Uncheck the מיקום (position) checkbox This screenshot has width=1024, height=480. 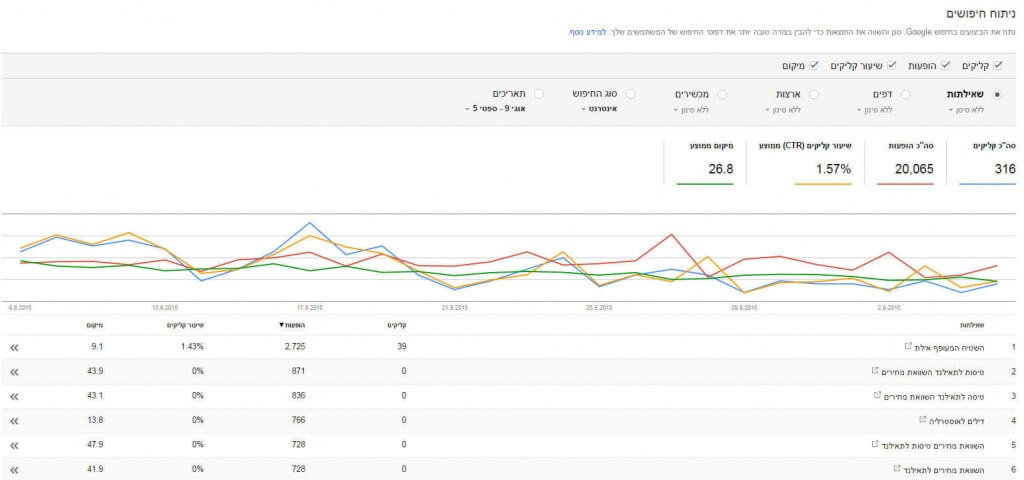814,65
